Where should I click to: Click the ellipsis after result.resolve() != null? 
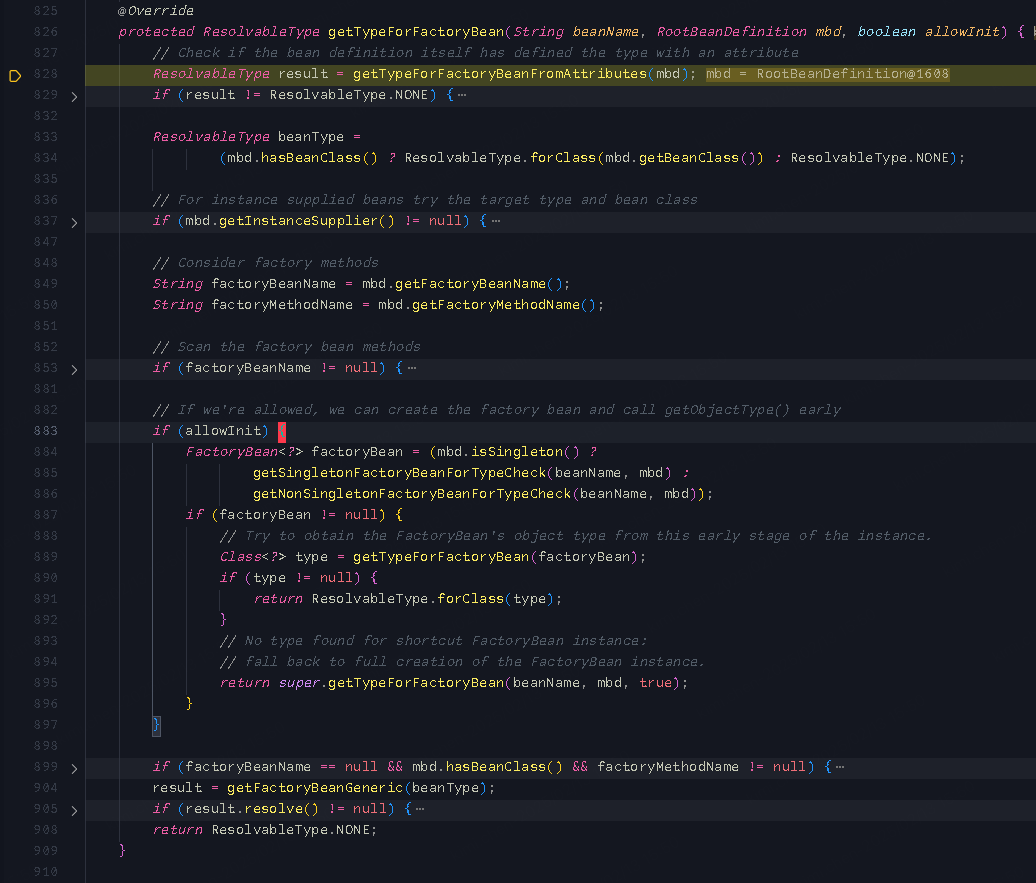(420, 809)
